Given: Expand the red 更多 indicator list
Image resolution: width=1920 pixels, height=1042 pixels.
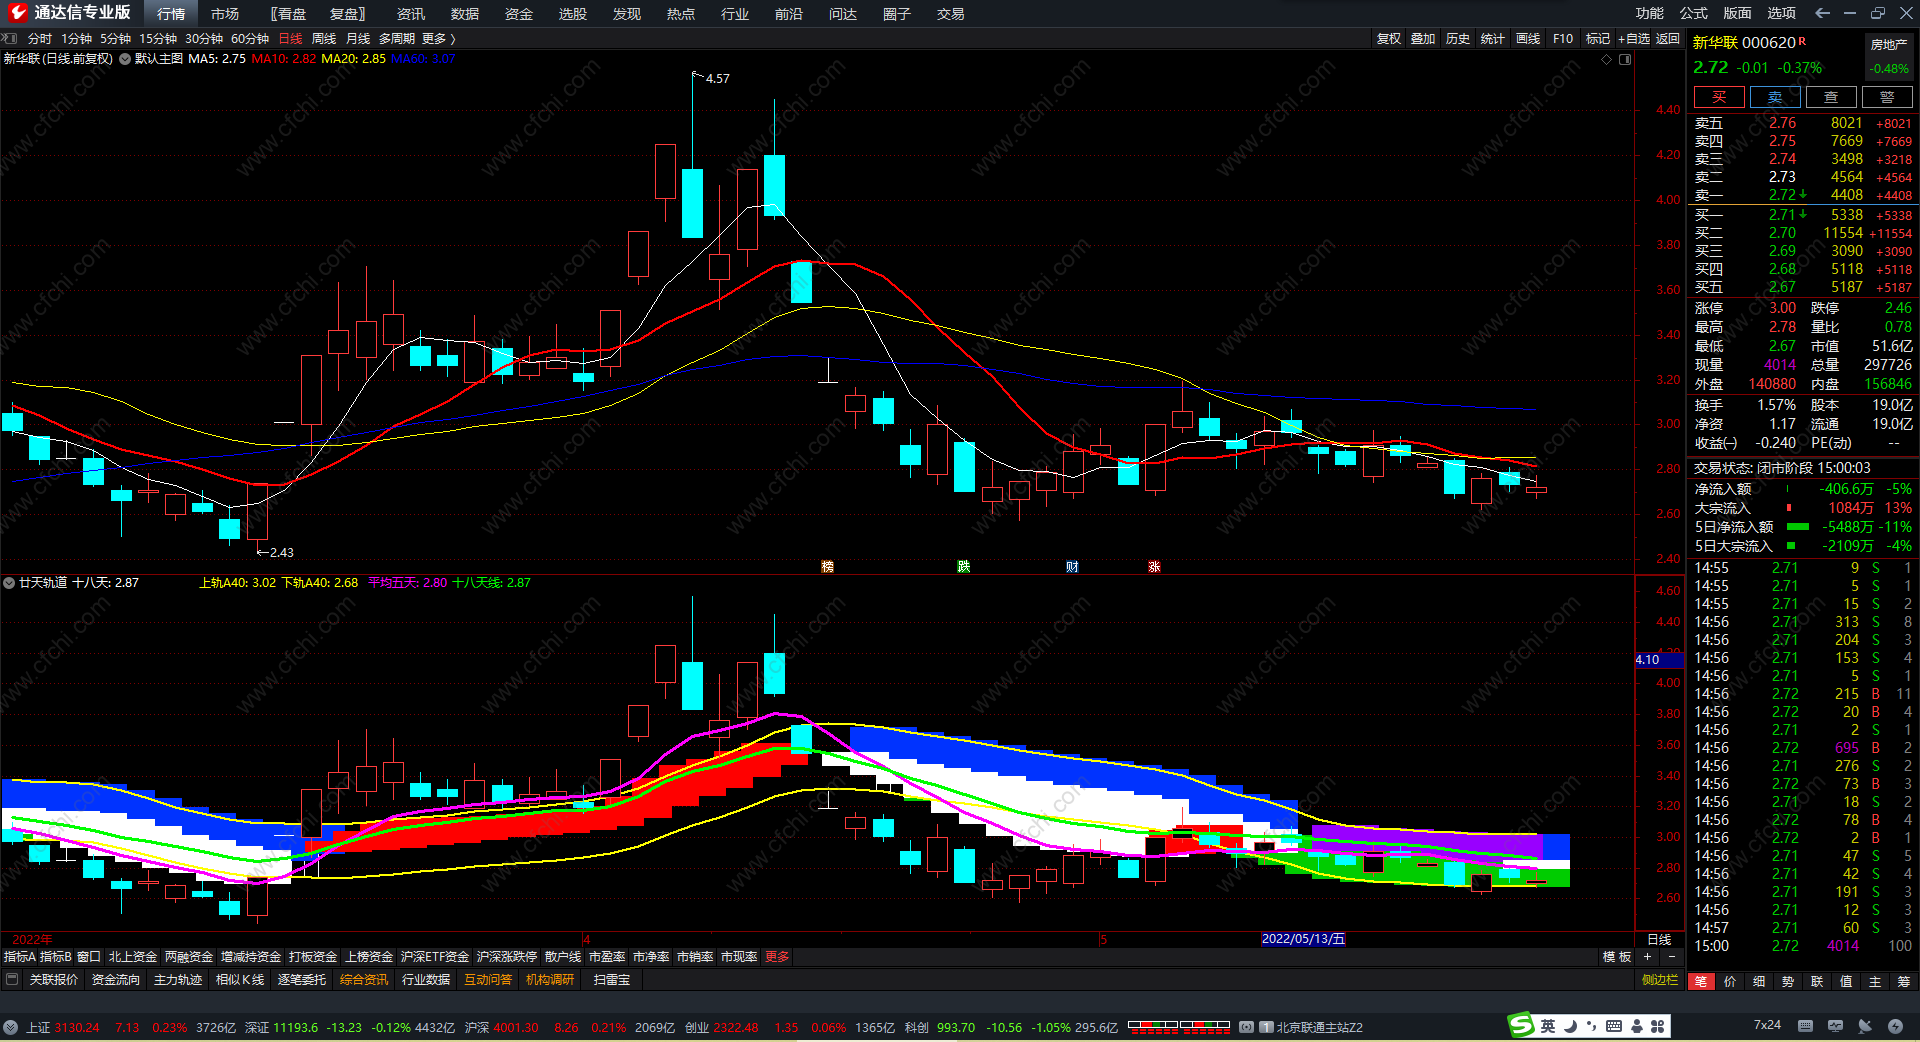Looking at the screenshot, I should (777, 957).
